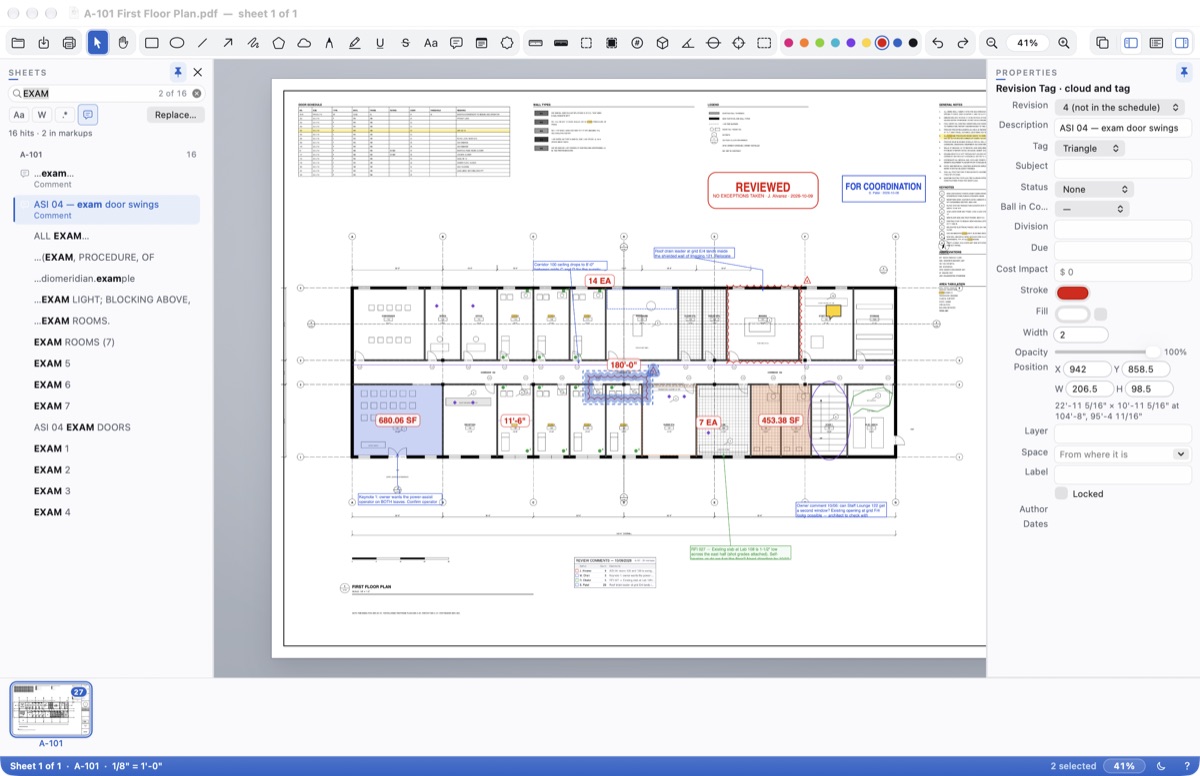This screenshot has width=1200, height=776.
Task: Open the Revision dropdown
Action: tap(1121, 107)
